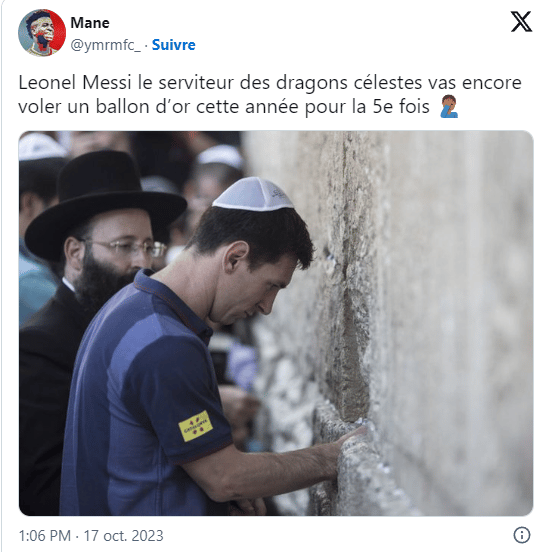Open the embedded tweet photo
Viewport: 543px width, 552px height.
coord(276,323)
